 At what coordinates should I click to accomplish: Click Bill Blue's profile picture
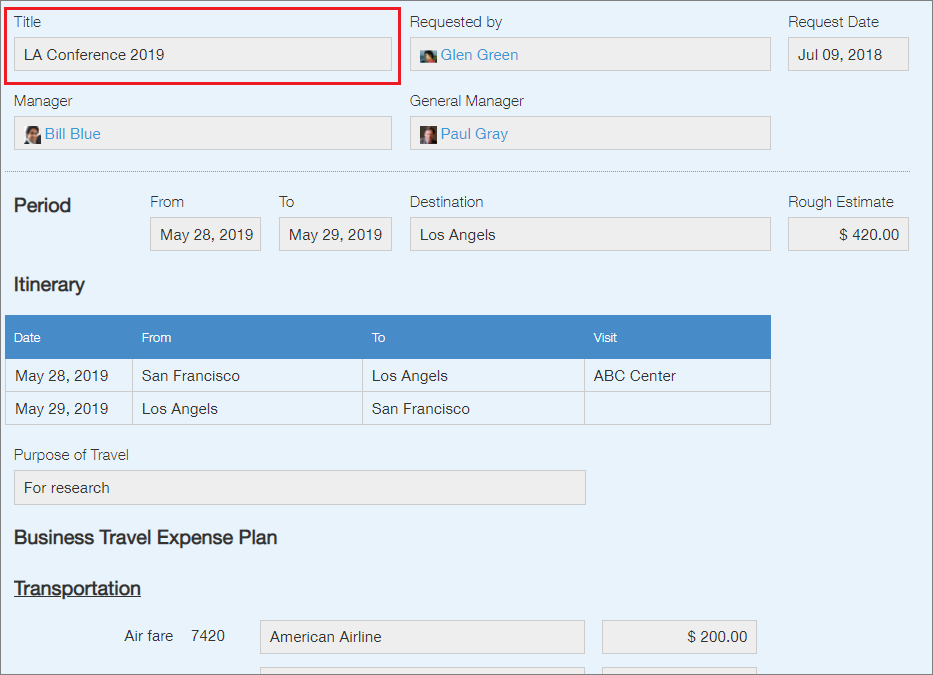pos(33,134)
